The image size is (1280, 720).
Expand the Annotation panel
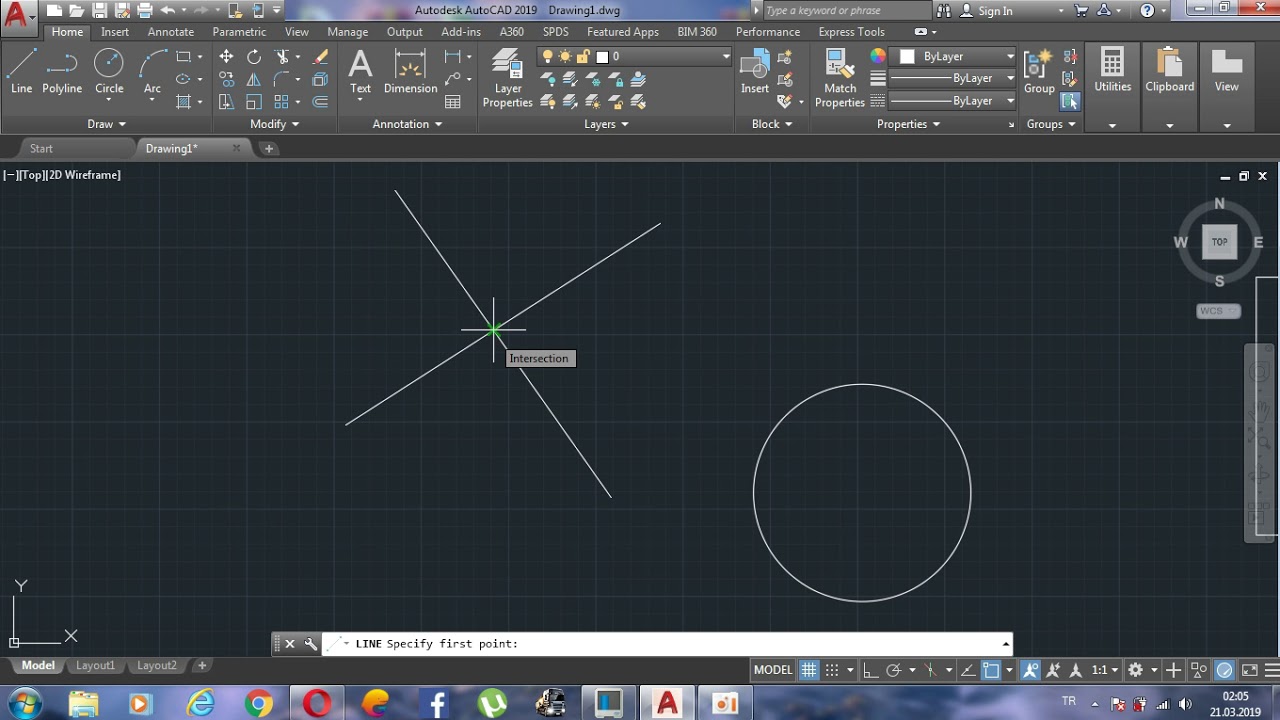click(x=407, y=124)
